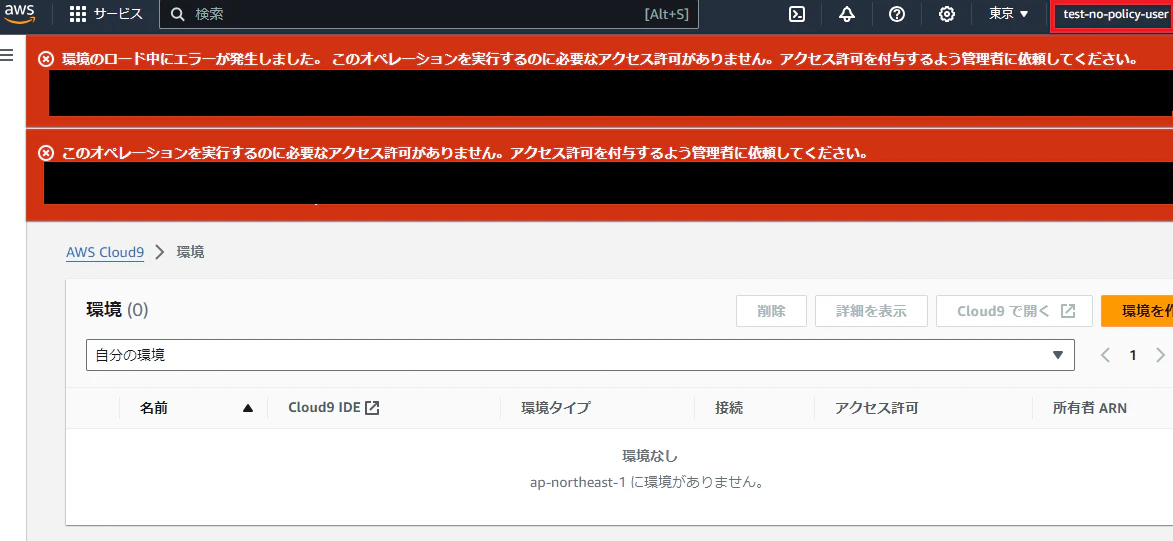The width and height of the screenshot is (1173, 541).
Task: Open the サービス services grid menu
Action: [106, 14]
